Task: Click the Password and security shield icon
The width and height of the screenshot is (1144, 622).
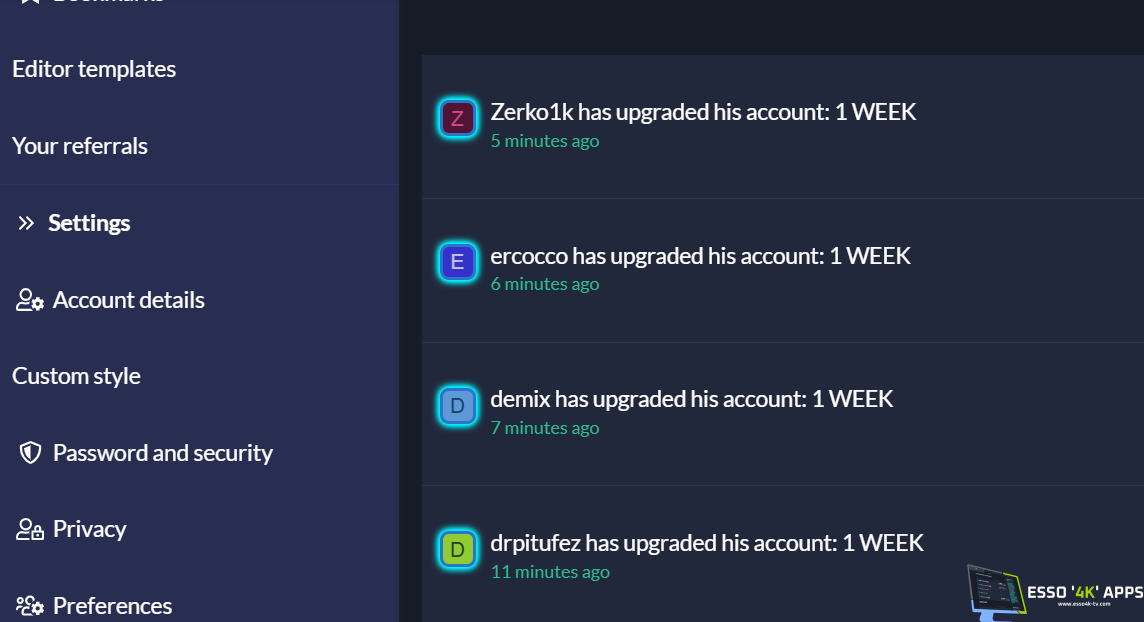Action: 30,453
